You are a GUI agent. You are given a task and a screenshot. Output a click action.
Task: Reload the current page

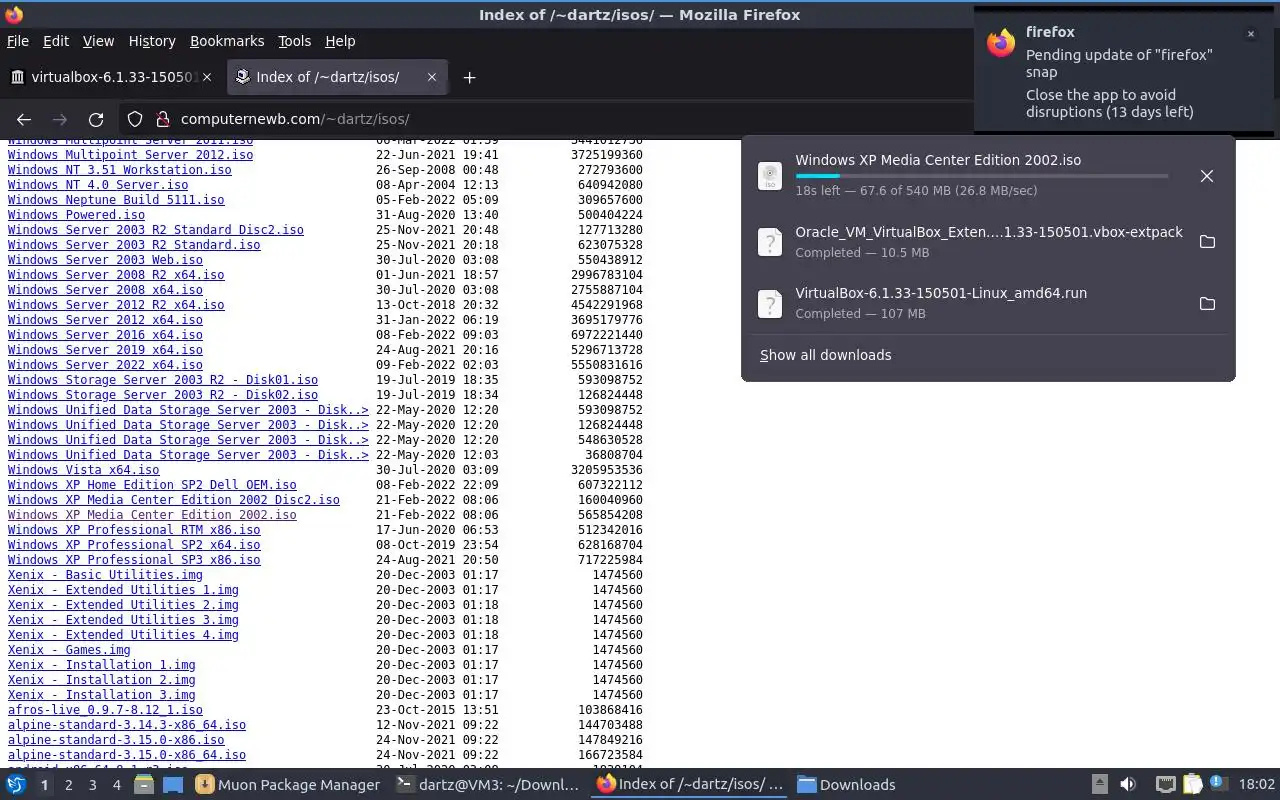[x=96, y=119]
